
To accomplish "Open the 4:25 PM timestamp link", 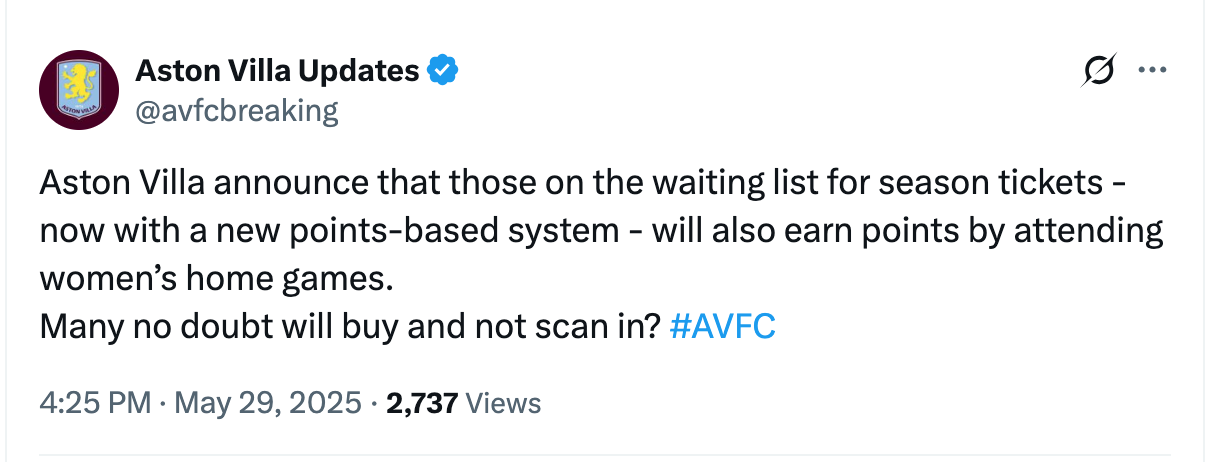I will (x=94, y=404).
